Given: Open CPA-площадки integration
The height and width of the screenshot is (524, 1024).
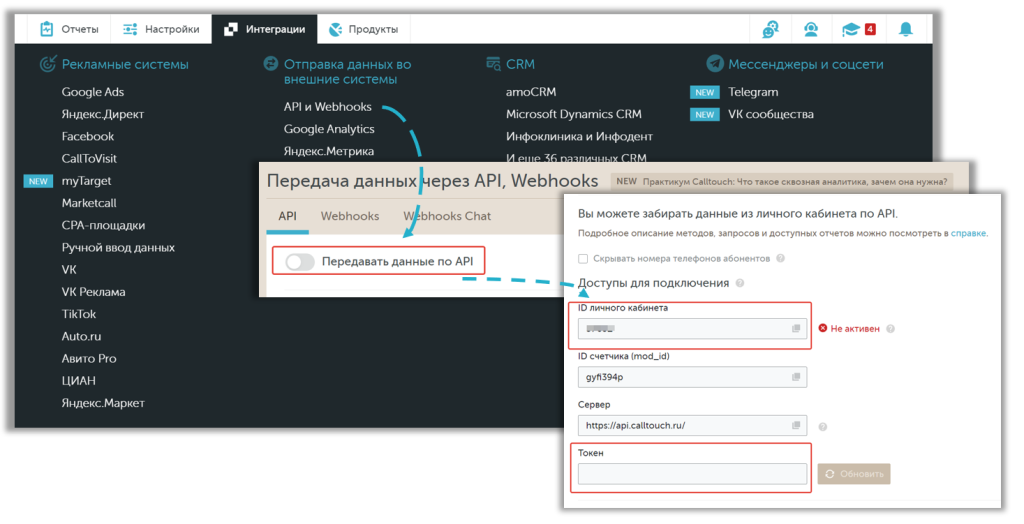Looking at the screenshot, I should [103, 225].
